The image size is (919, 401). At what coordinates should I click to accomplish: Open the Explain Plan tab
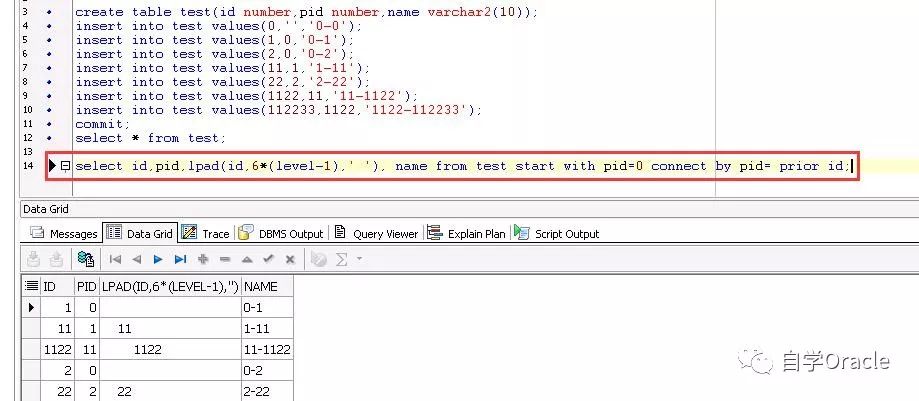[466, 233]
